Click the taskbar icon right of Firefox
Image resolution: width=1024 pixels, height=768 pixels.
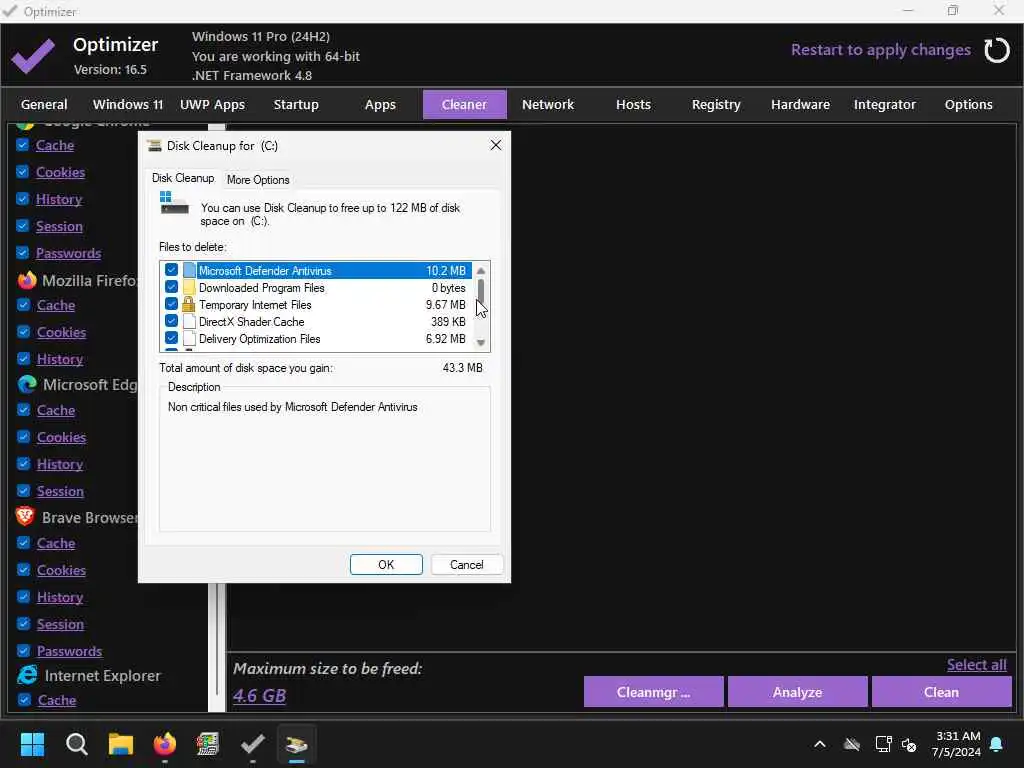point(208,744)
